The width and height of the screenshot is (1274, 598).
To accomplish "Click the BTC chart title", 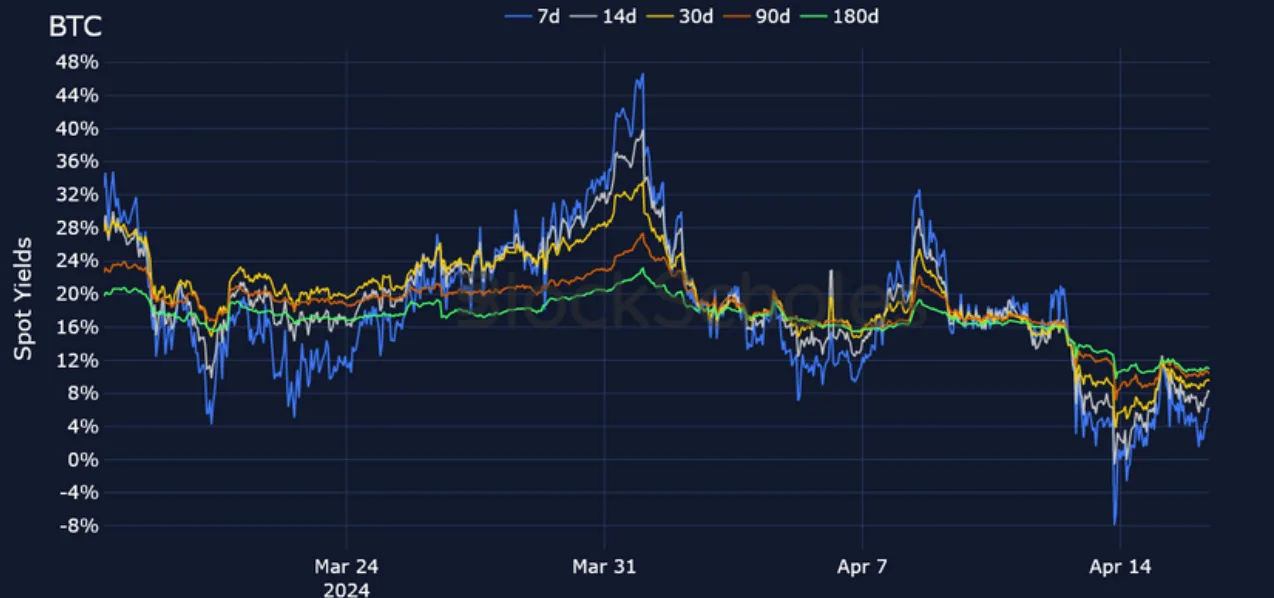I will (x=75, y=27).
